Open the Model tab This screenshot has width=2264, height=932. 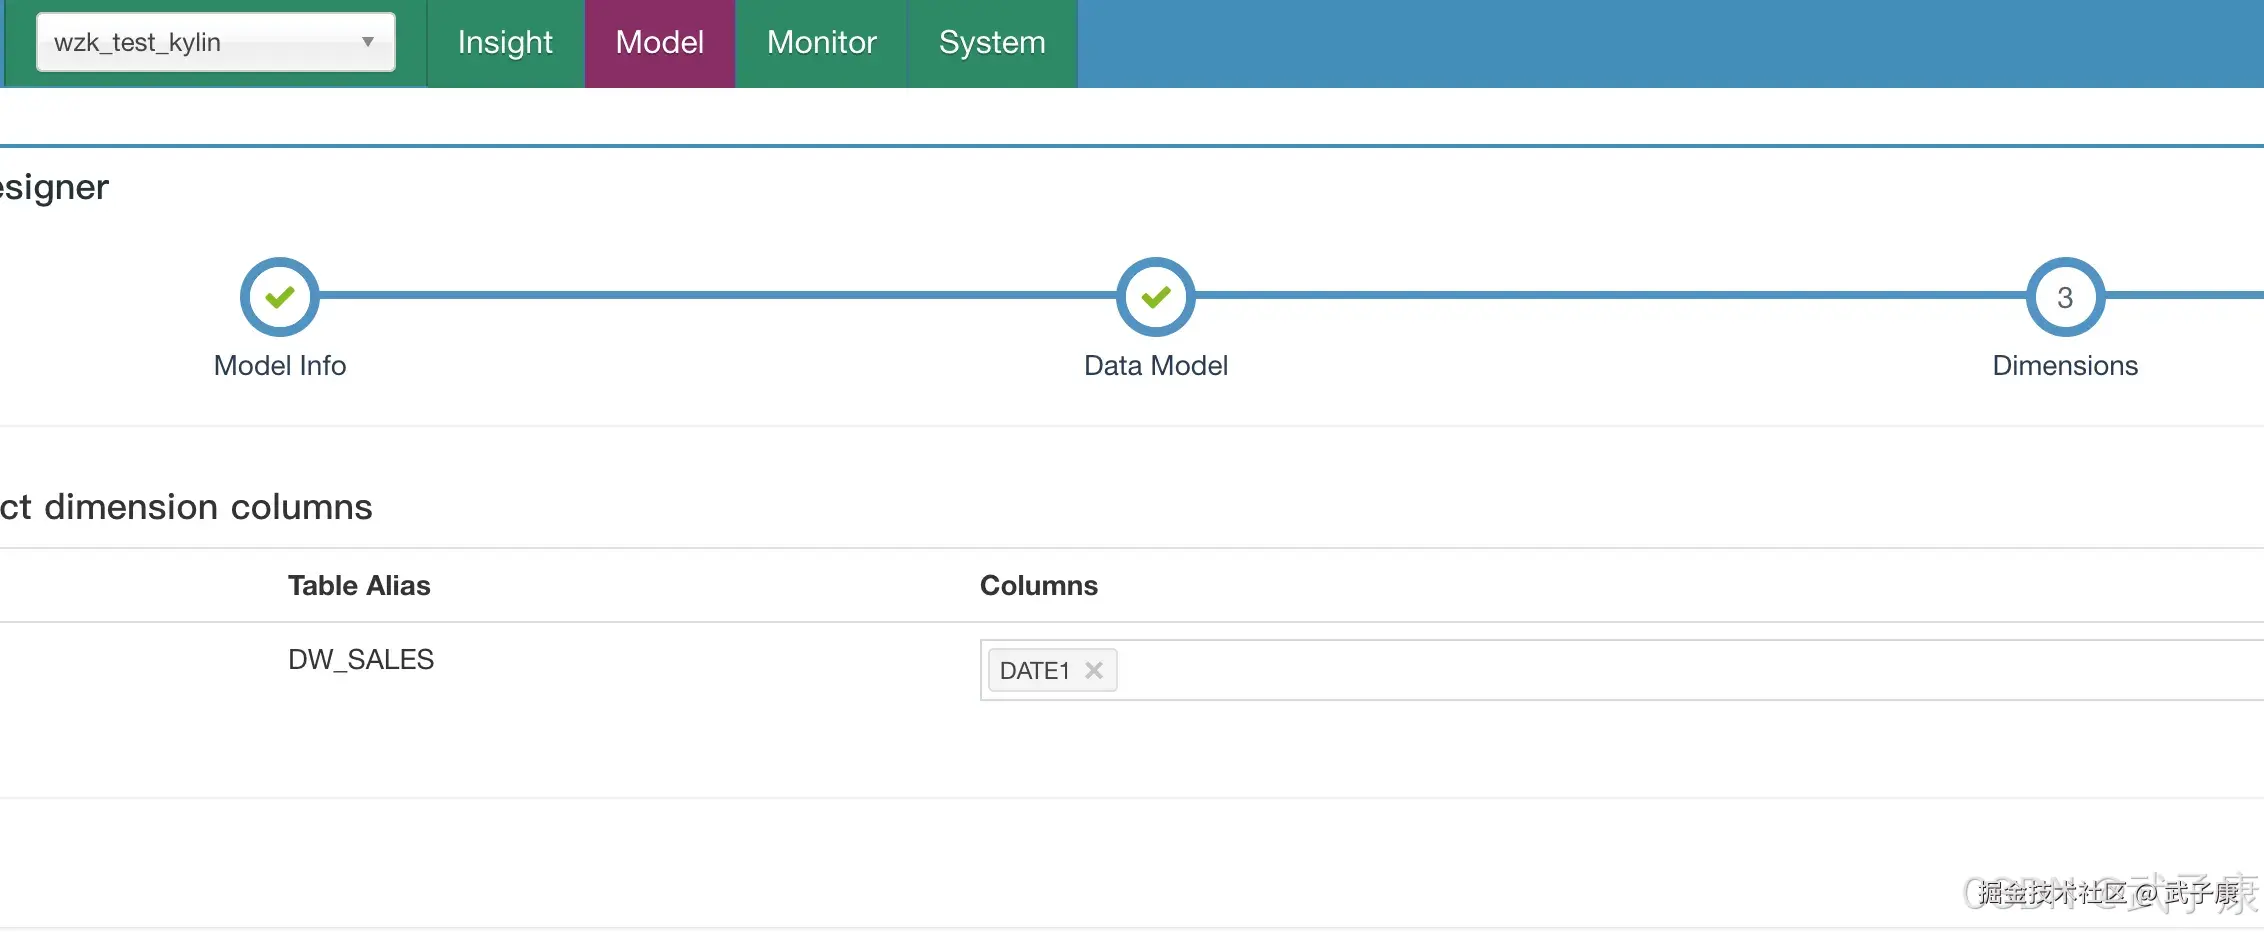[x=660, y=43]
